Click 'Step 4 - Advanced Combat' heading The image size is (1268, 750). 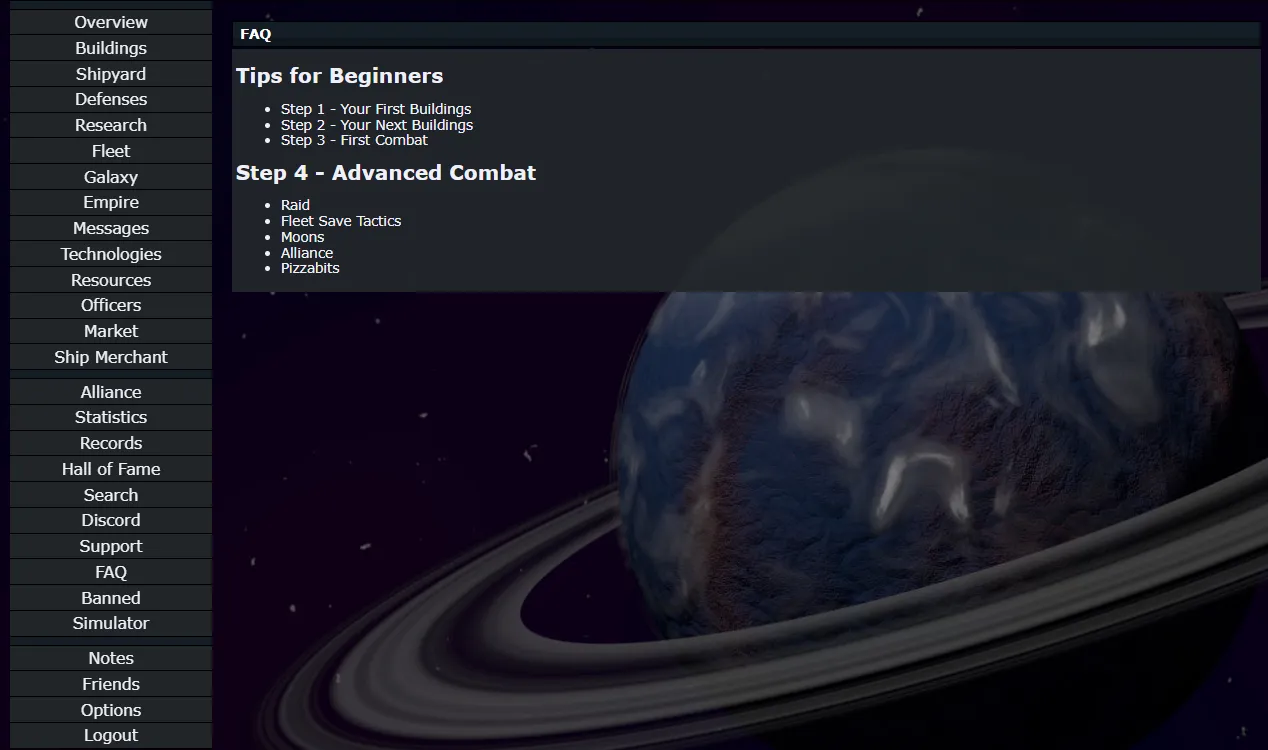point(386,173)
